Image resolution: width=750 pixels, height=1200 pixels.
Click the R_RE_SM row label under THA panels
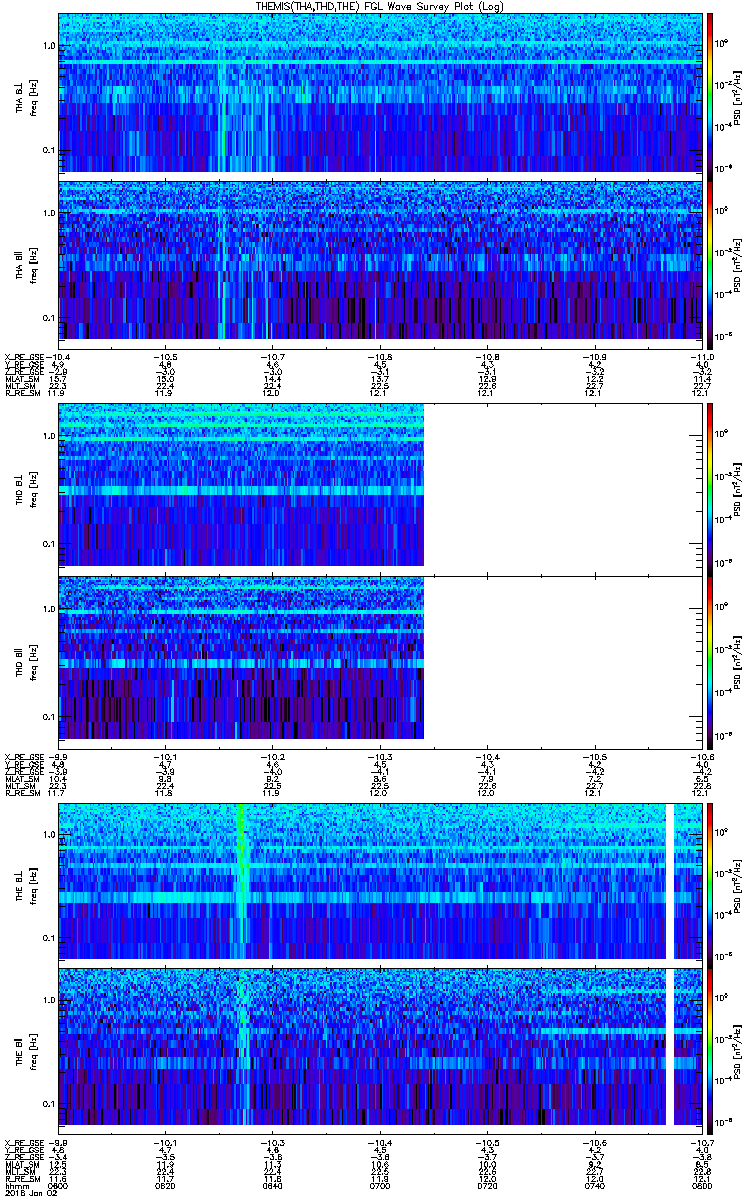(22, 393)
